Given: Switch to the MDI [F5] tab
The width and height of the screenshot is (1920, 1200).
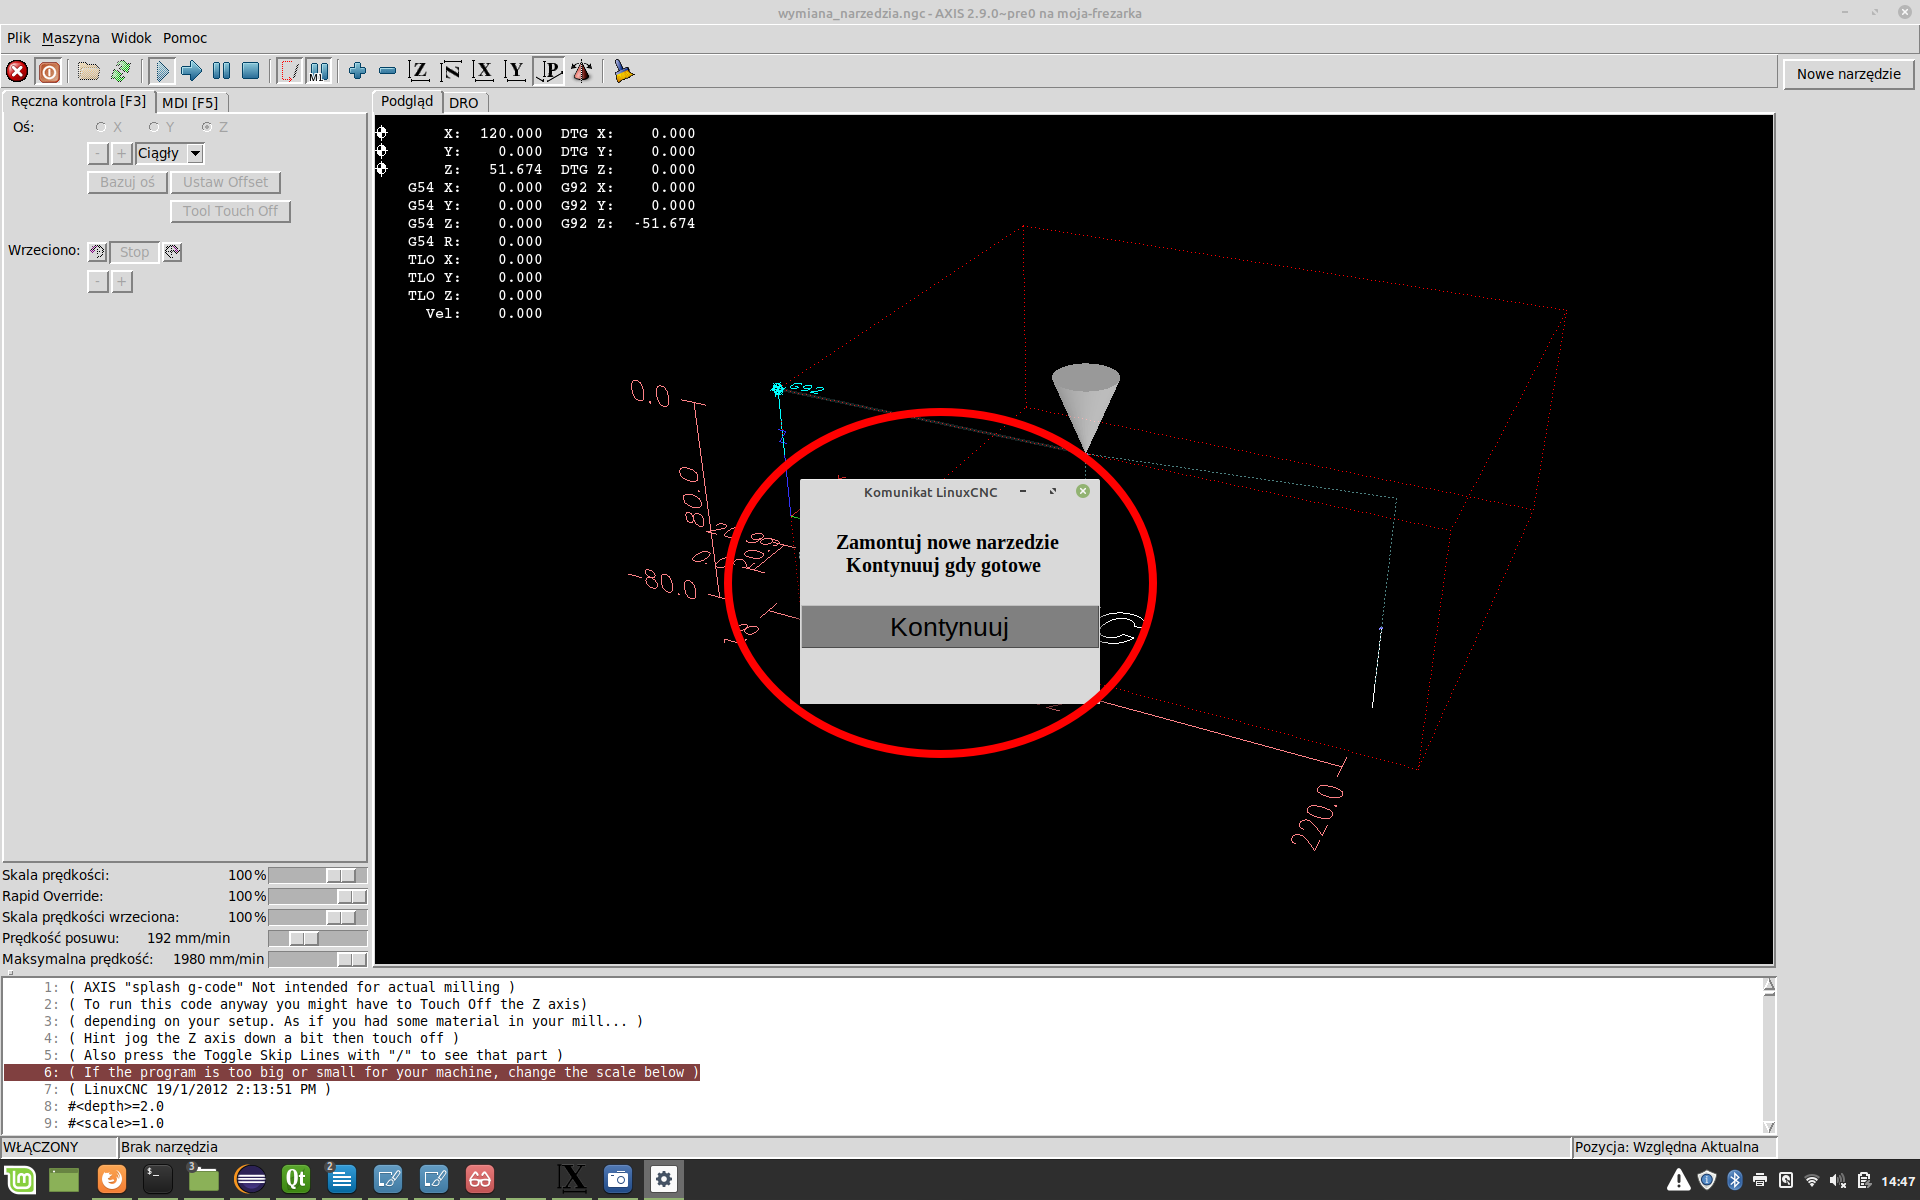Looking at the screenshot, I should (190, 102).
